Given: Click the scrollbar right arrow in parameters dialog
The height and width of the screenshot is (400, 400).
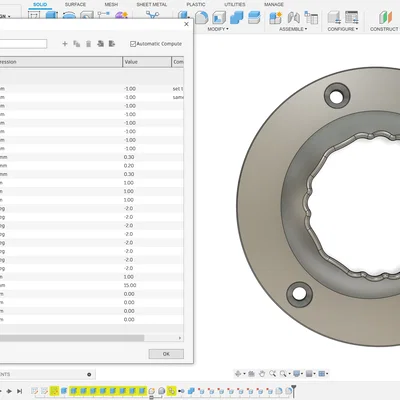Looking at the screenshot, I should [x=180, y=338].
